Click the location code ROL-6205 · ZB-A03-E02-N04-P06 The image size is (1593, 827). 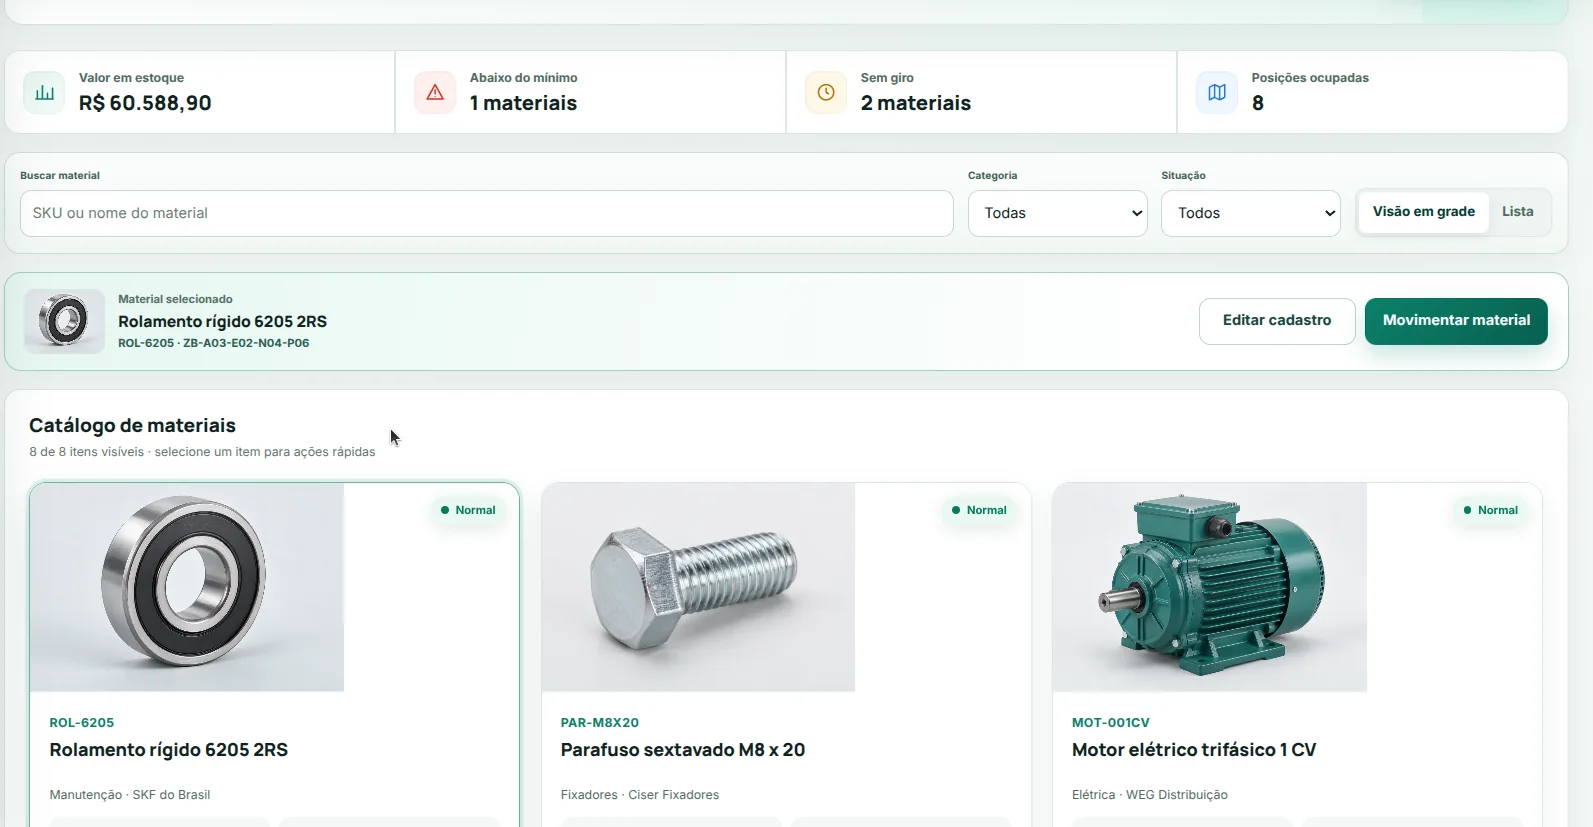click(x=214, y=343)
